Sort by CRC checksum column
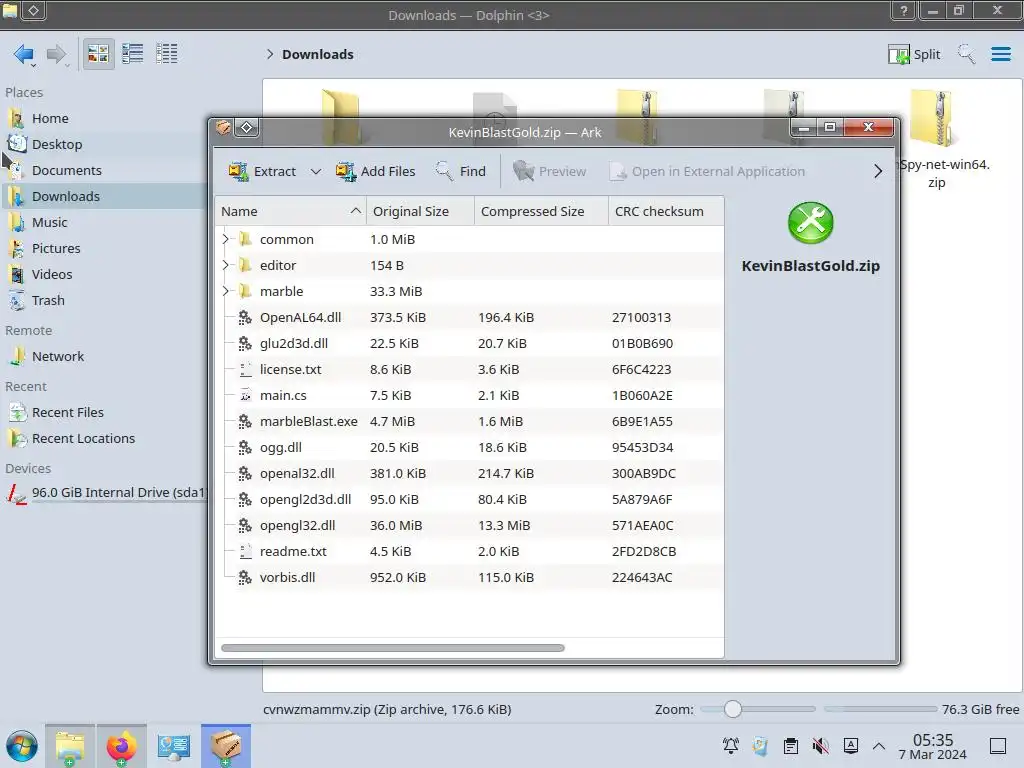This screenshot has height=768, width=1024. coord(665,211)
